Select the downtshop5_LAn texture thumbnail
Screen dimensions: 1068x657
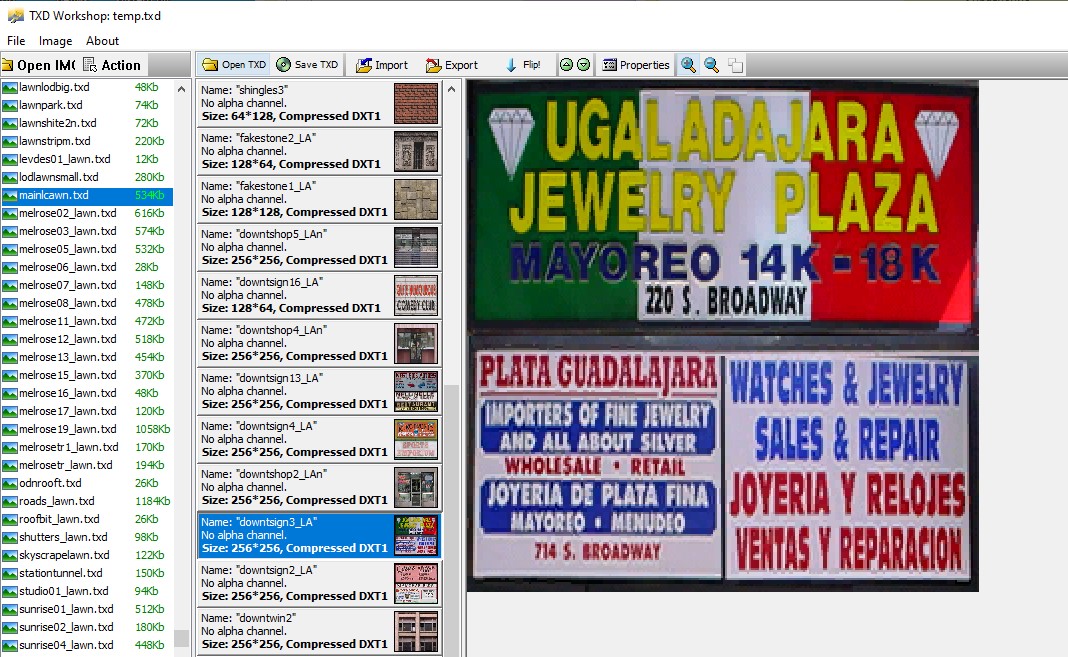[415, 247]
